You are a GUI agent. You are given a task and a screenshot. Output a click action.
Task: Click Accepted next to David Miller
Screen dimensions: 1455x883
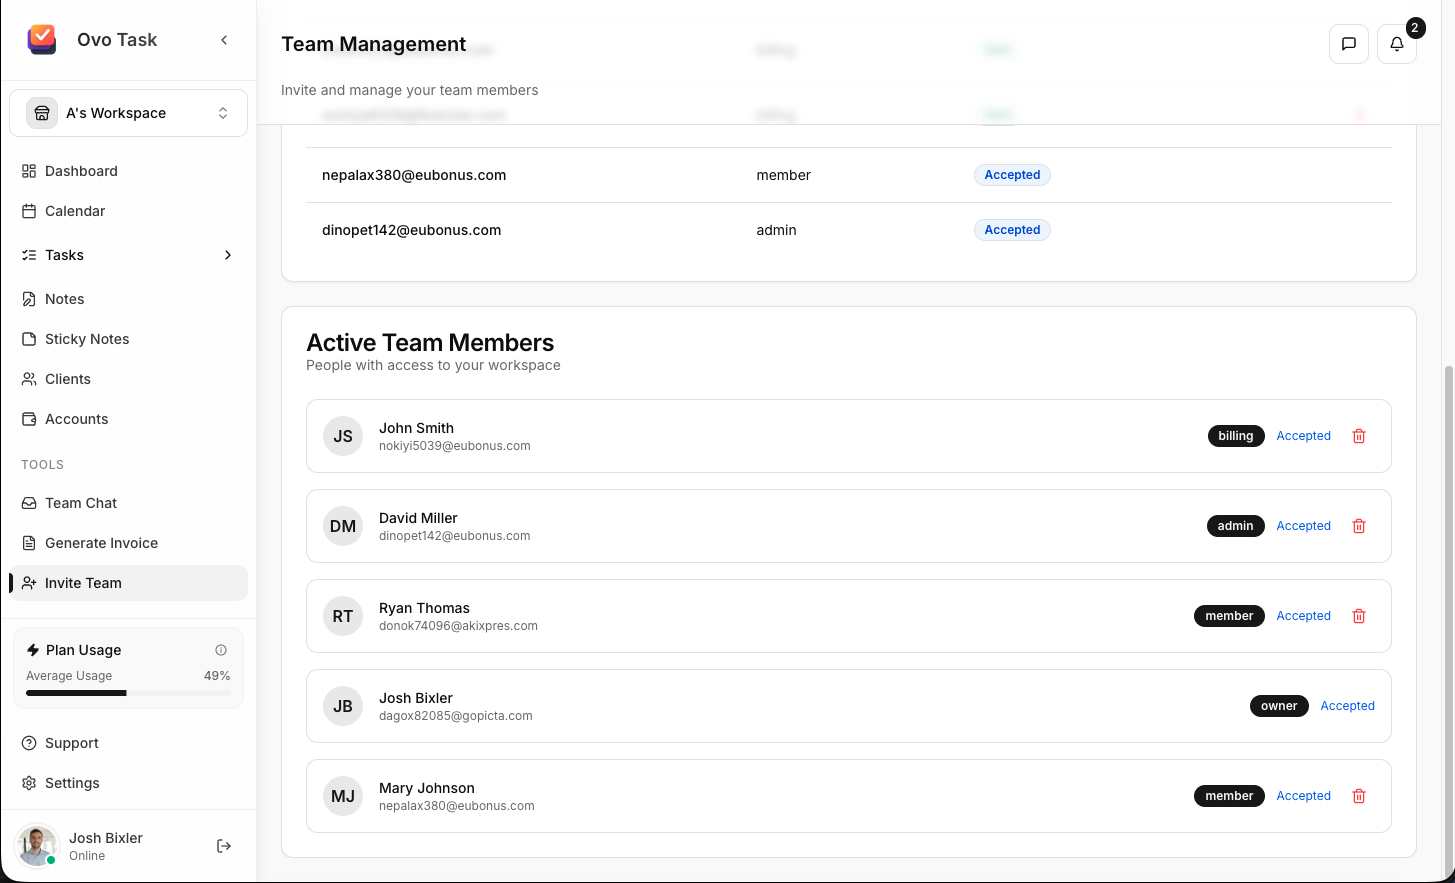[1303, 526]
